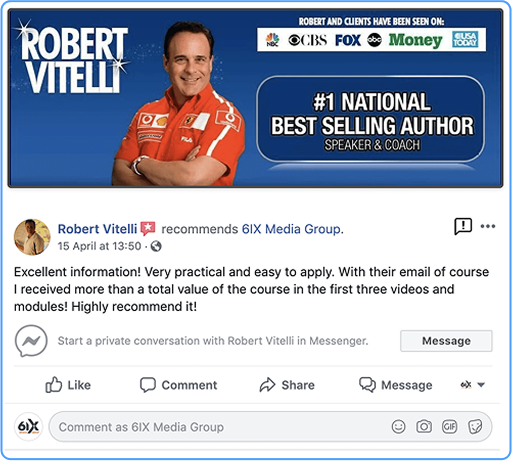Screen dimensions: 512x461
Task: Open the three-dots post options menu
Action: point(488,226)
